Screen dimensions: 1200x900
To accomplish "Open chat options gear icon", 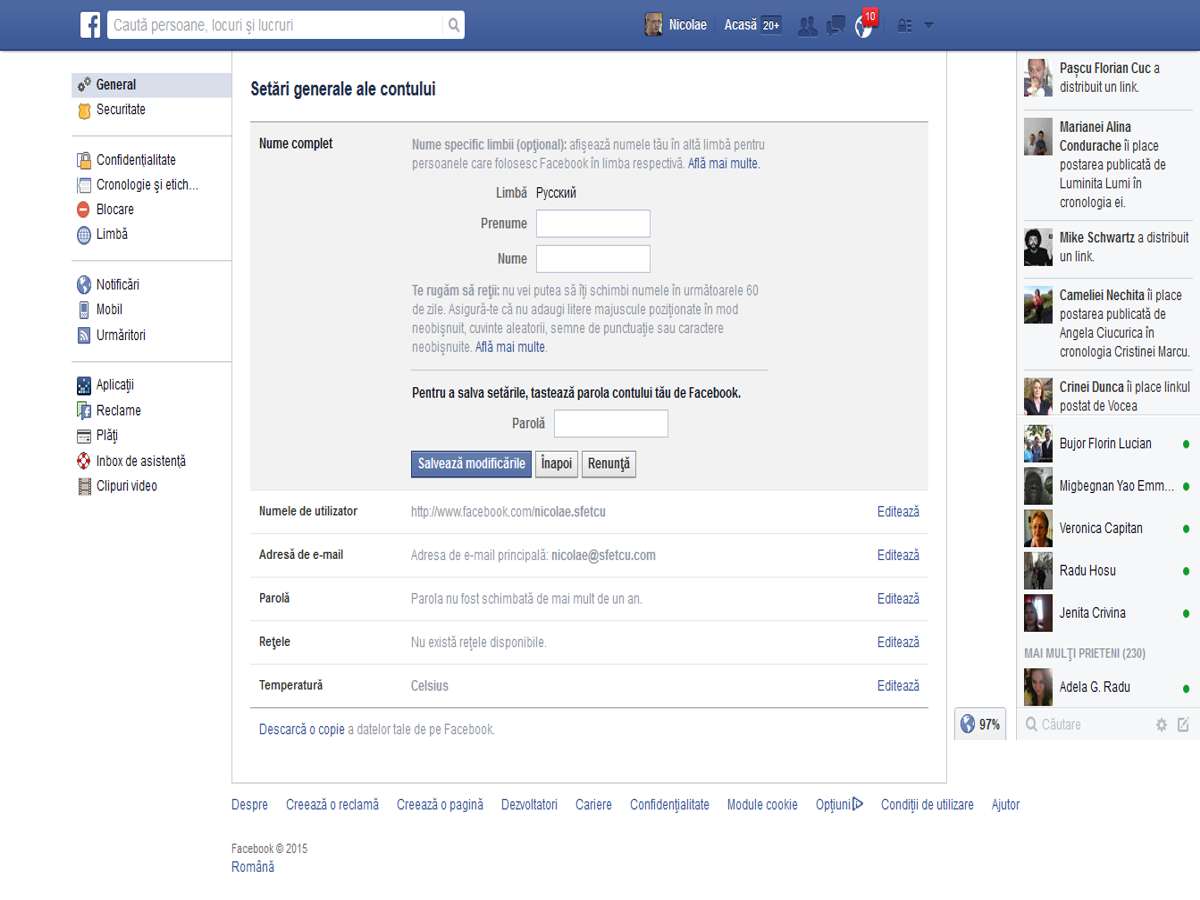I will 1161,725.
